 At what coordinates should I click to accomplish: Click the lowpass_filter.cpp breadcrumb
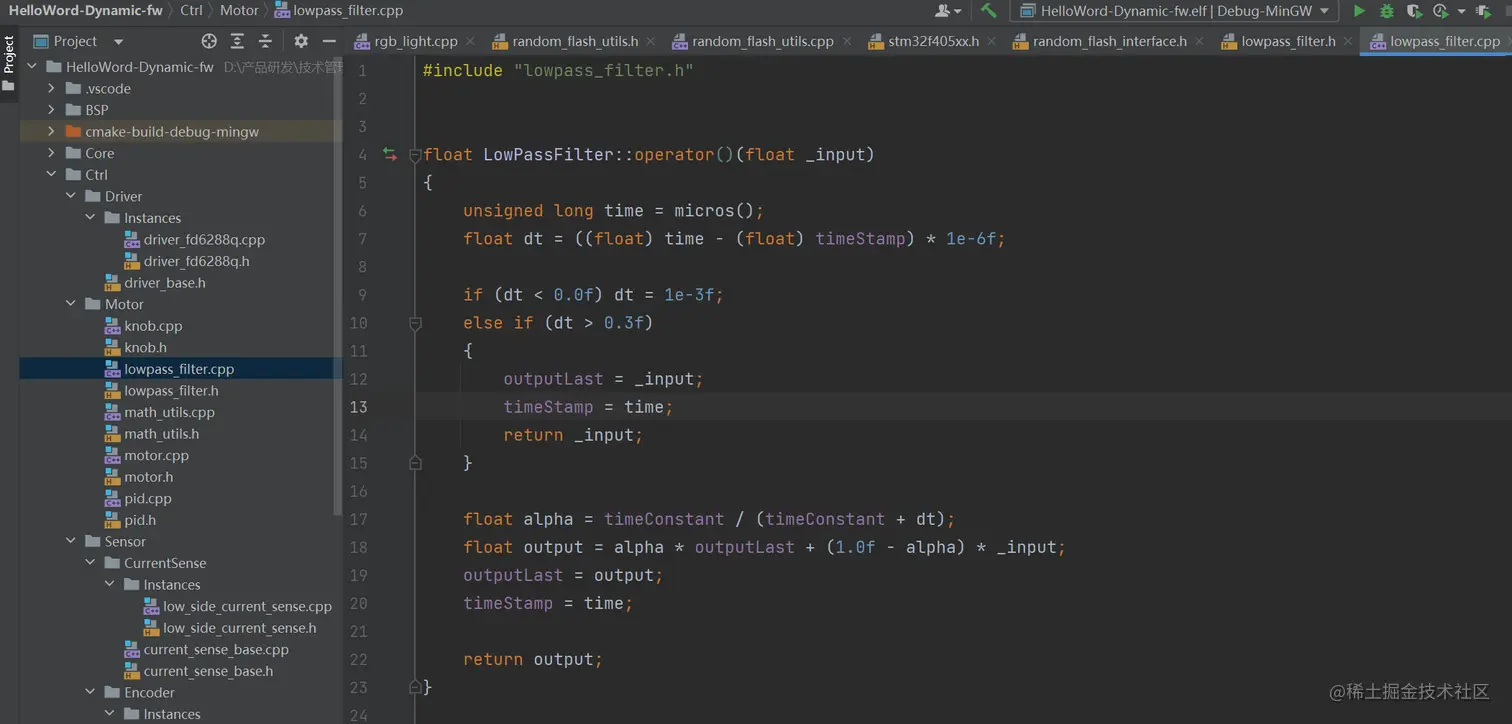pyautogui.click(x=339, y=11)
